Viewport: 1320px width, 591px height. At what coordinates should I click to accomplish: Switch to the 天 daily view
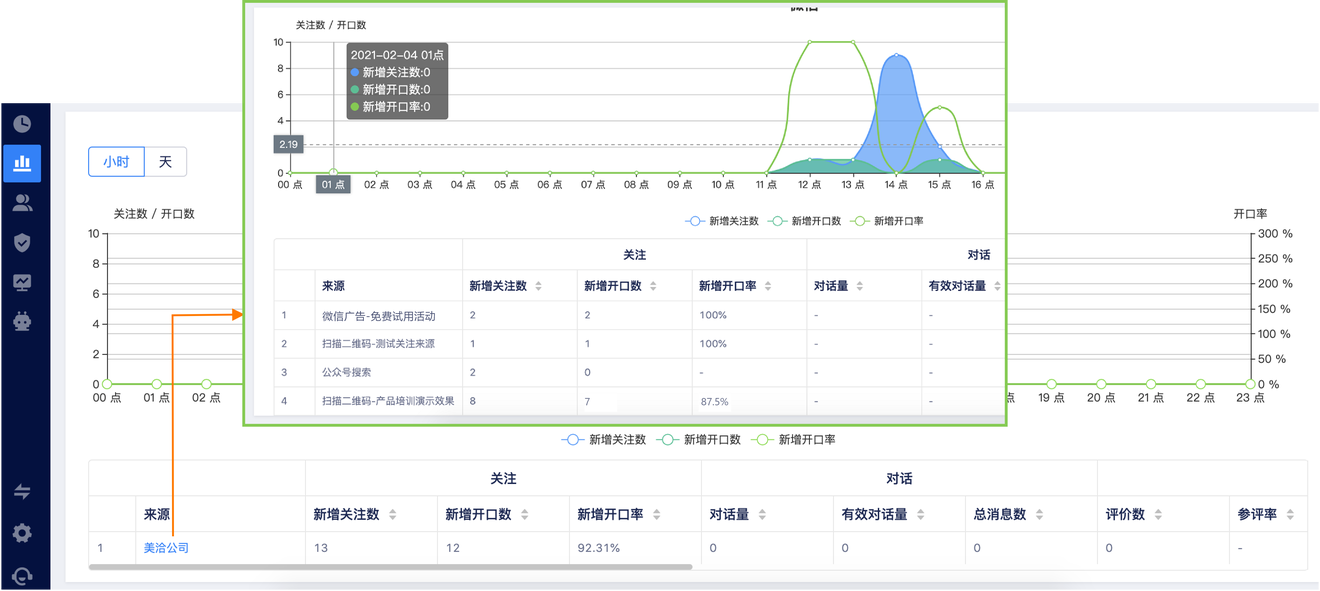tap(166, 161)
